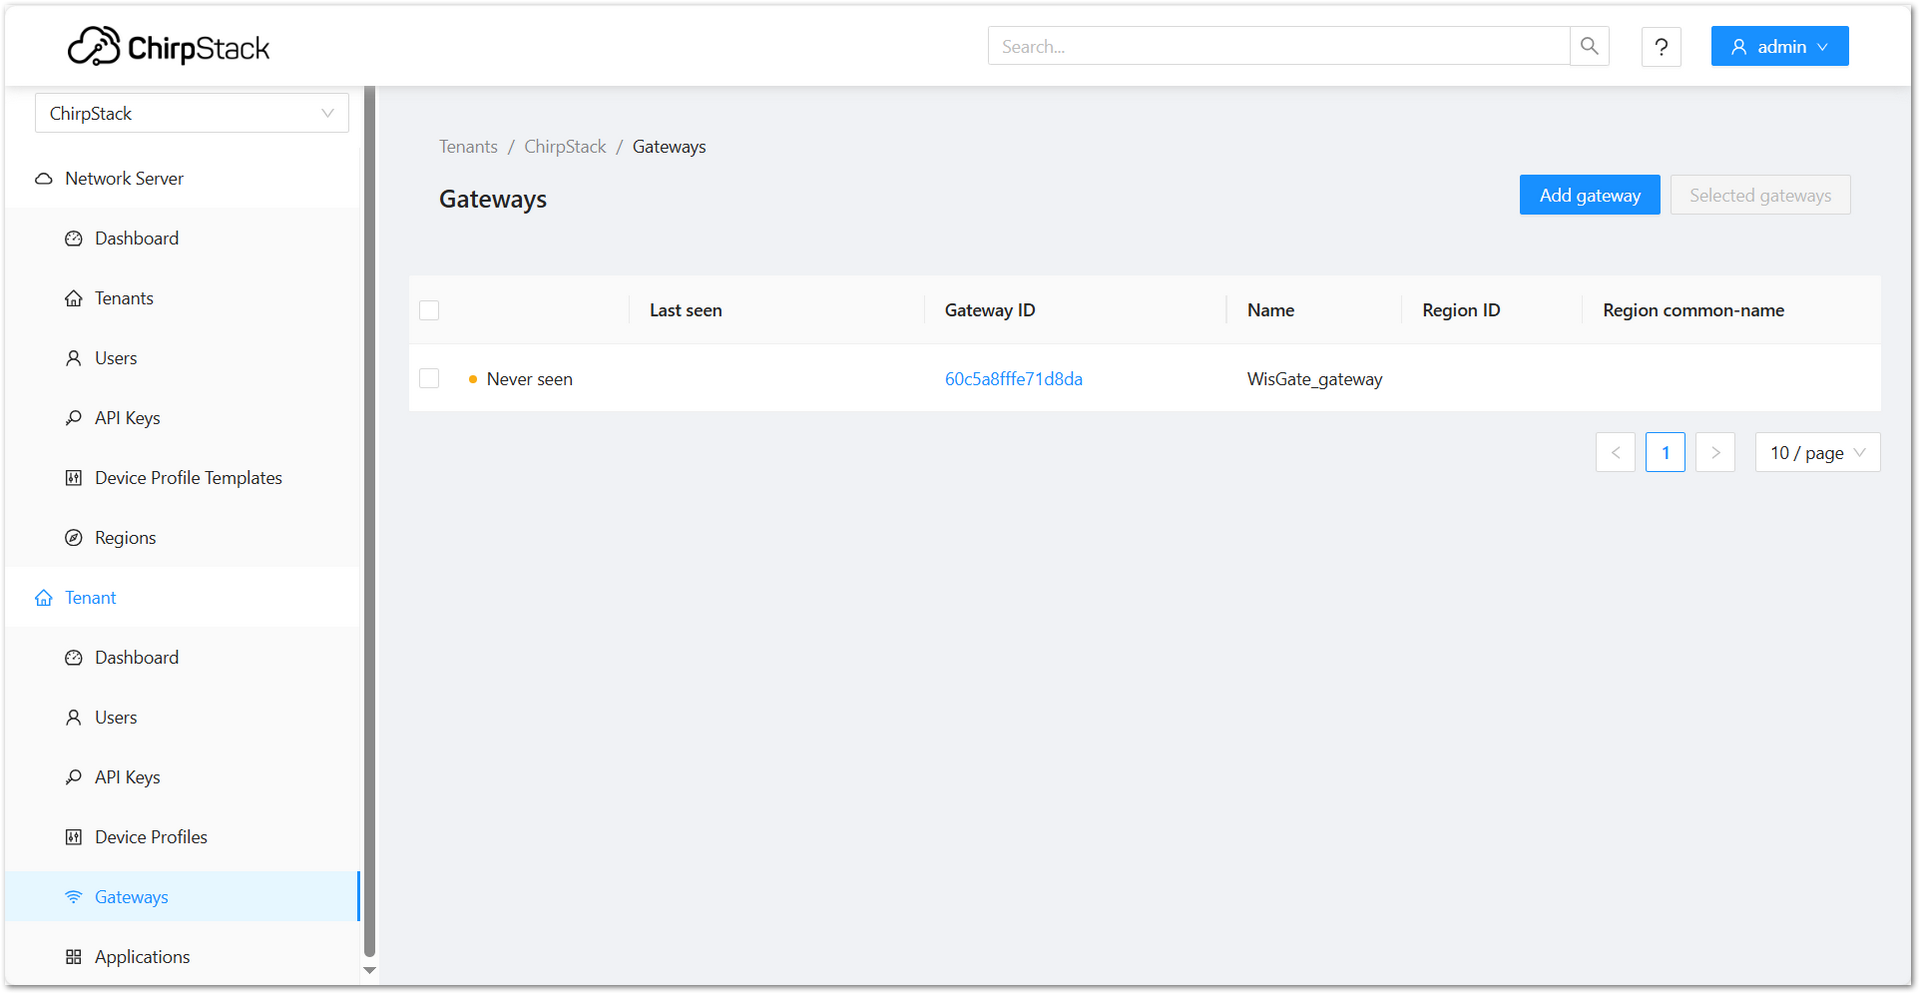Click the sidebar vertical scrollbar
Screen dimensions: 1920x994
coord(369,520)
